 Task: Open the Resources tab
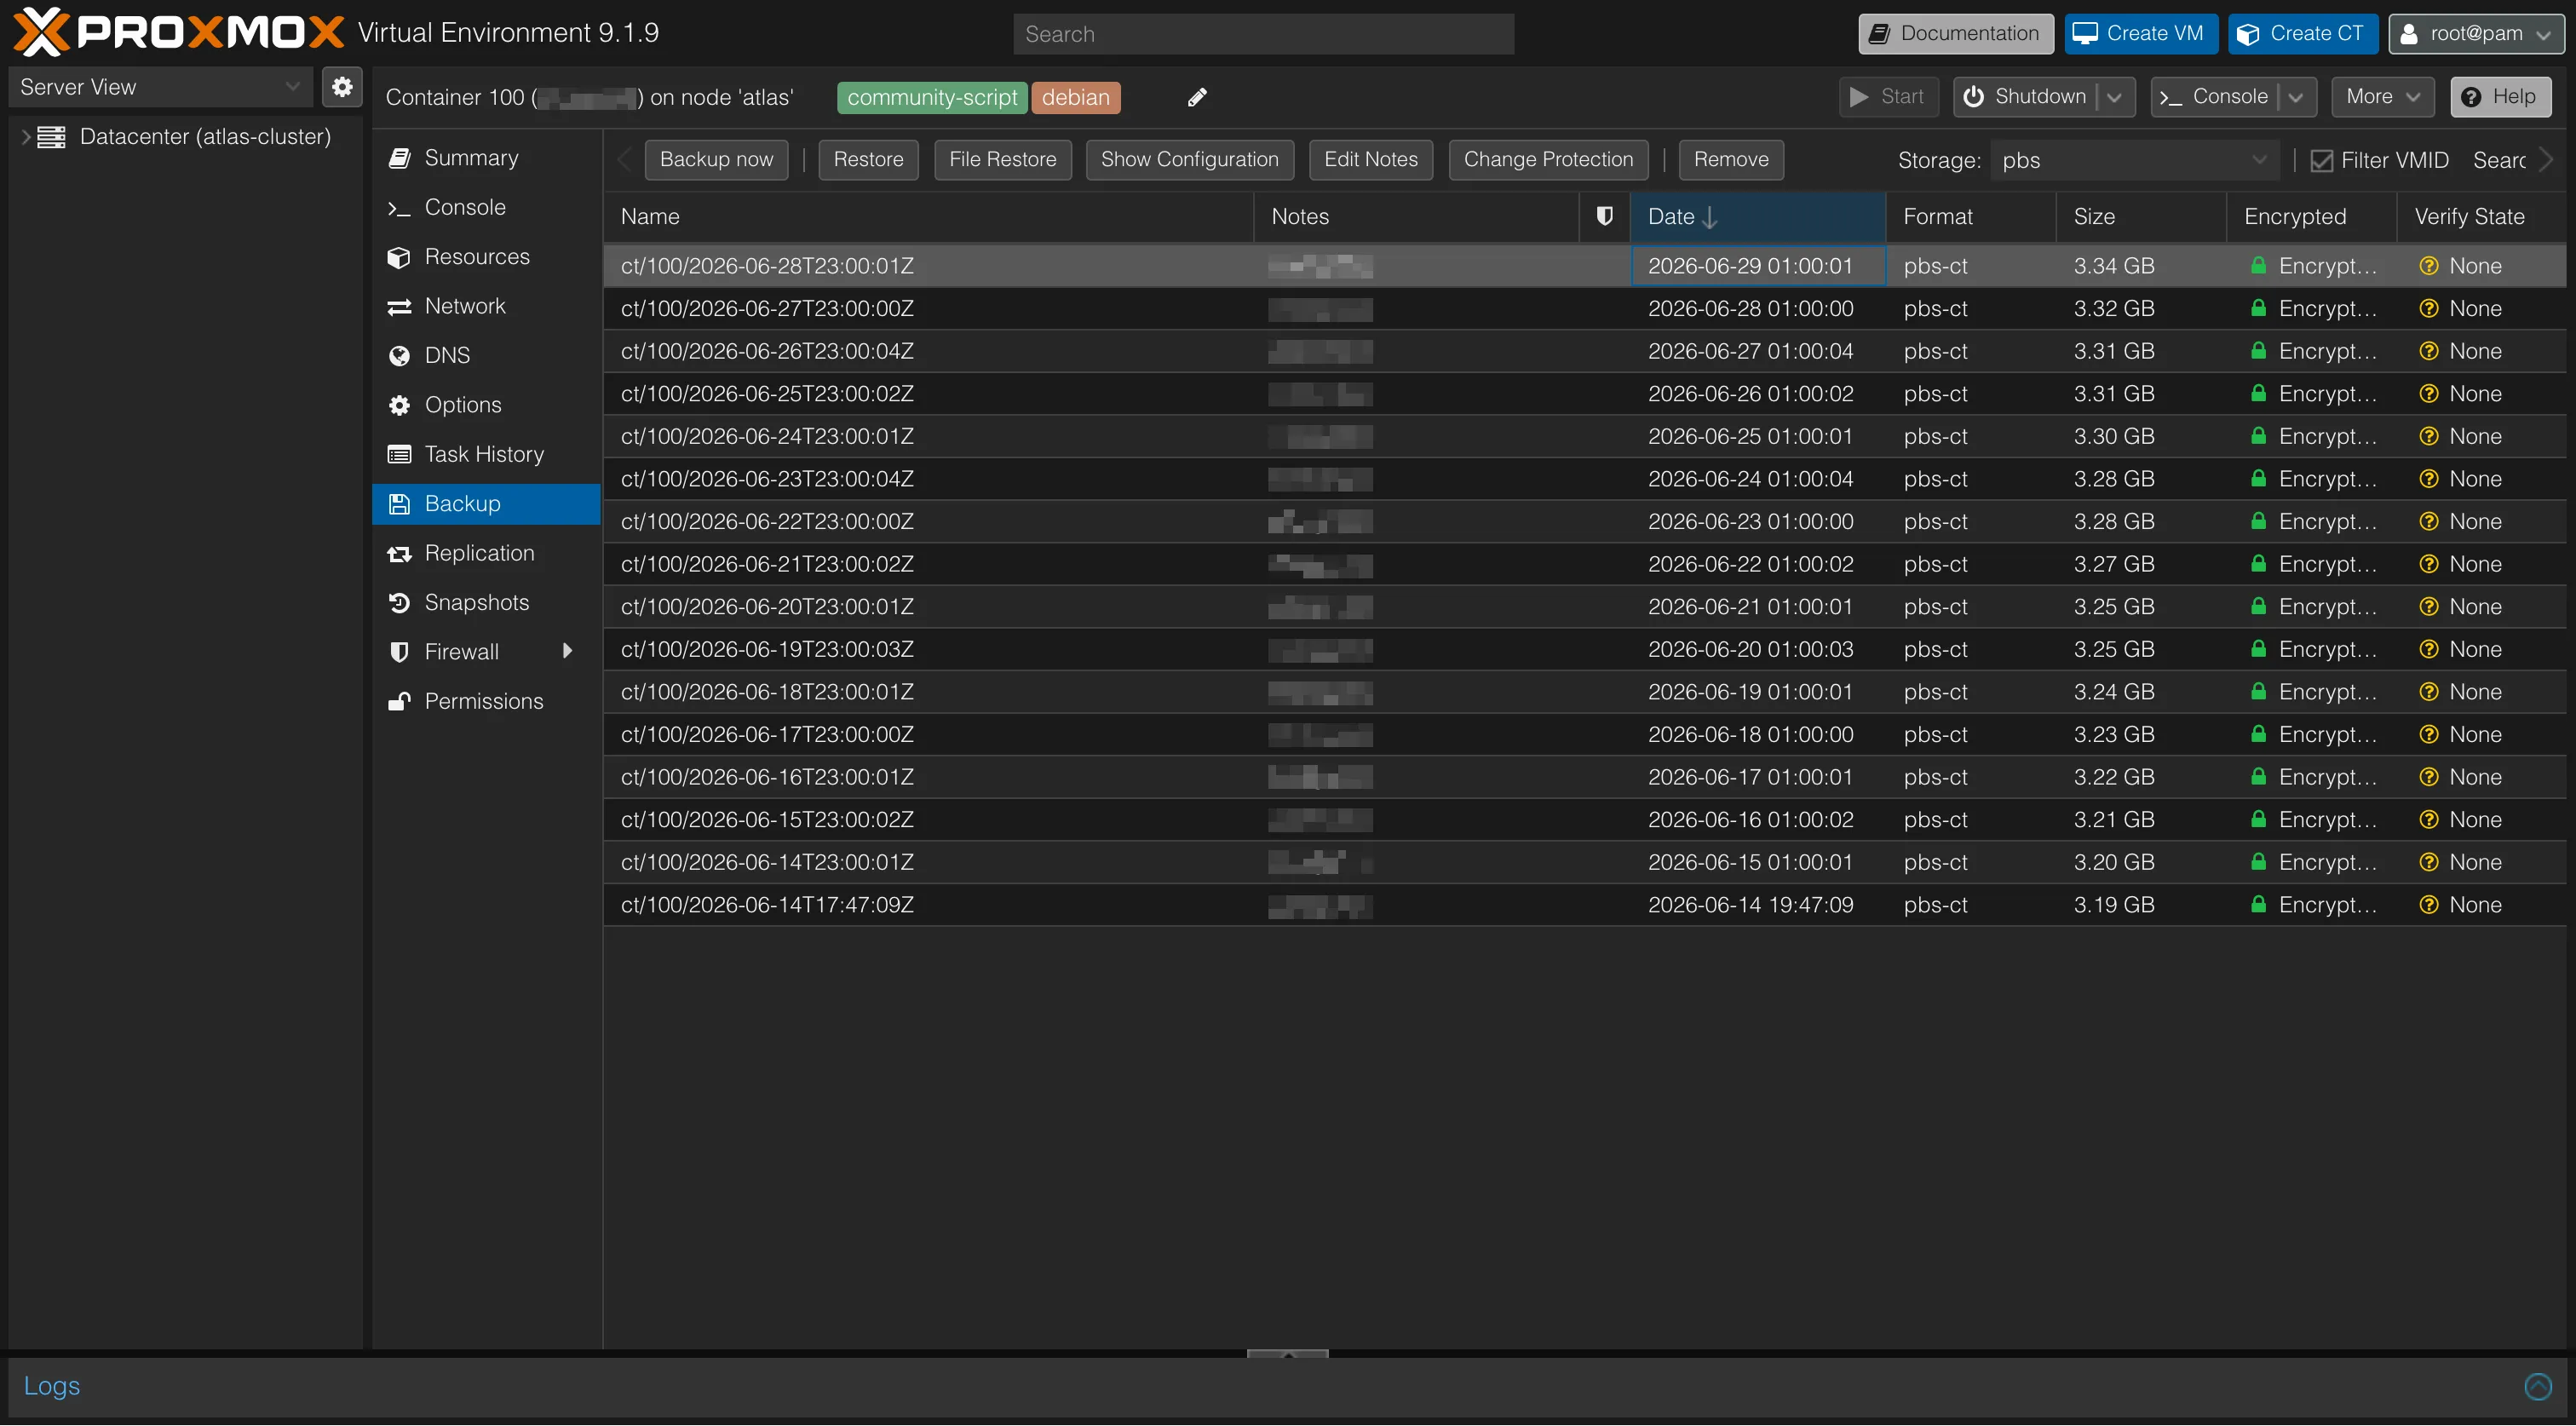pyautogui.click(x=486, y=257)
